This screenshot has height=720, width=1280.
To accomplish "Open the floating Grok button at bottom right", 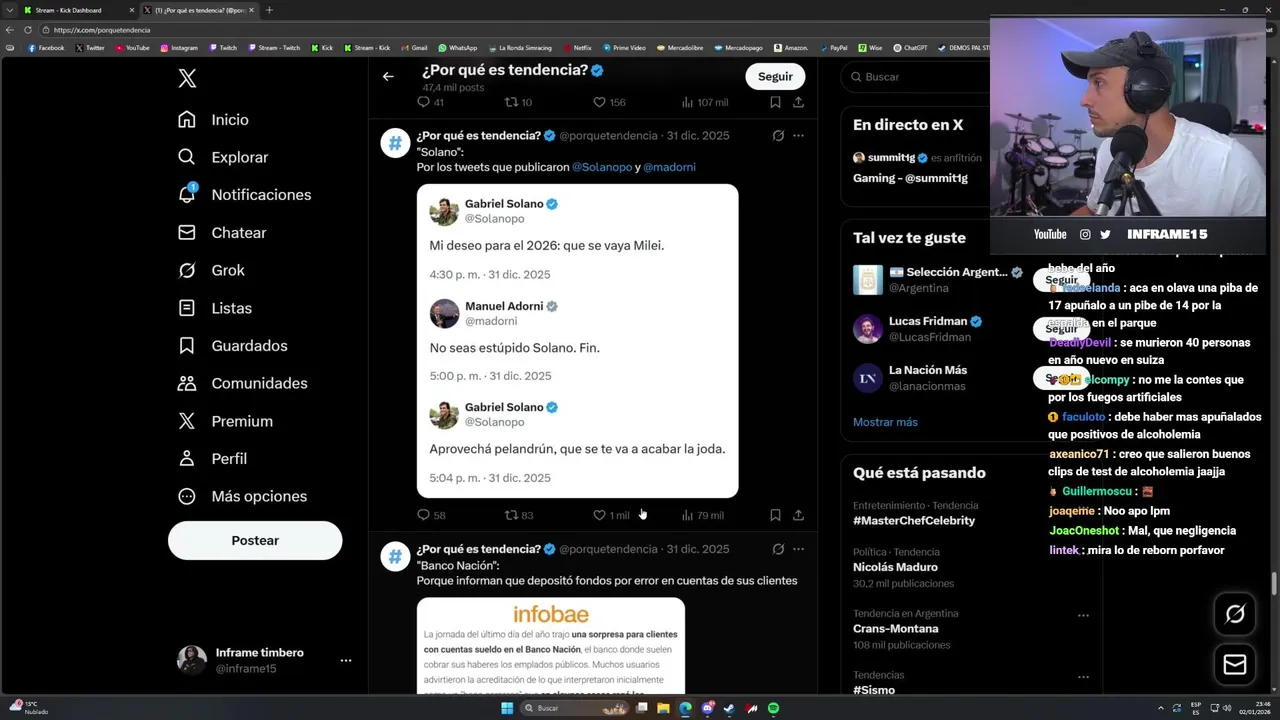I will pos(1235,614).
